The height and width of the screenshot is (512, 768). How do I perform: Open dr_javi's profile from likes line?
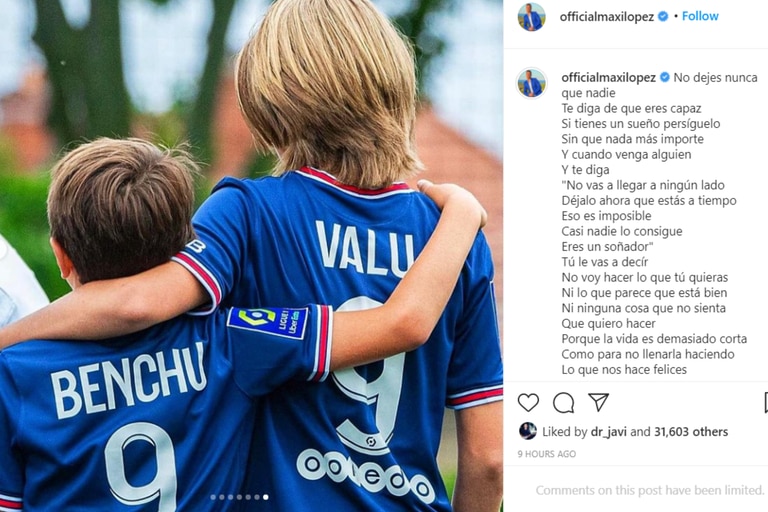point(608,432)
